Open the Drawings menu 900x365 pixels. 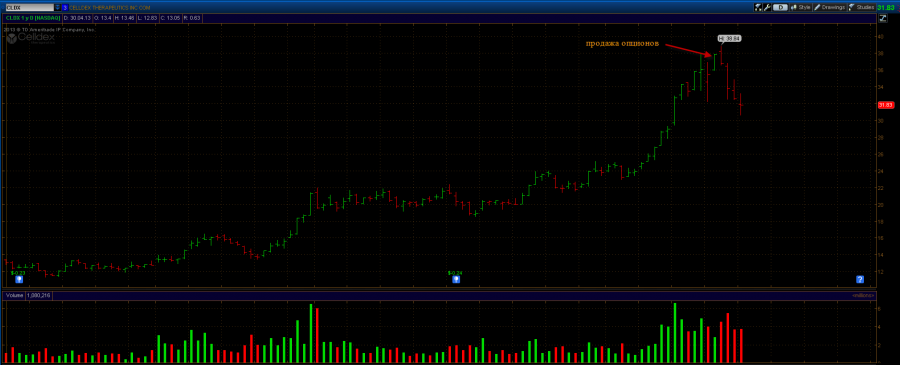pos(830,7)
